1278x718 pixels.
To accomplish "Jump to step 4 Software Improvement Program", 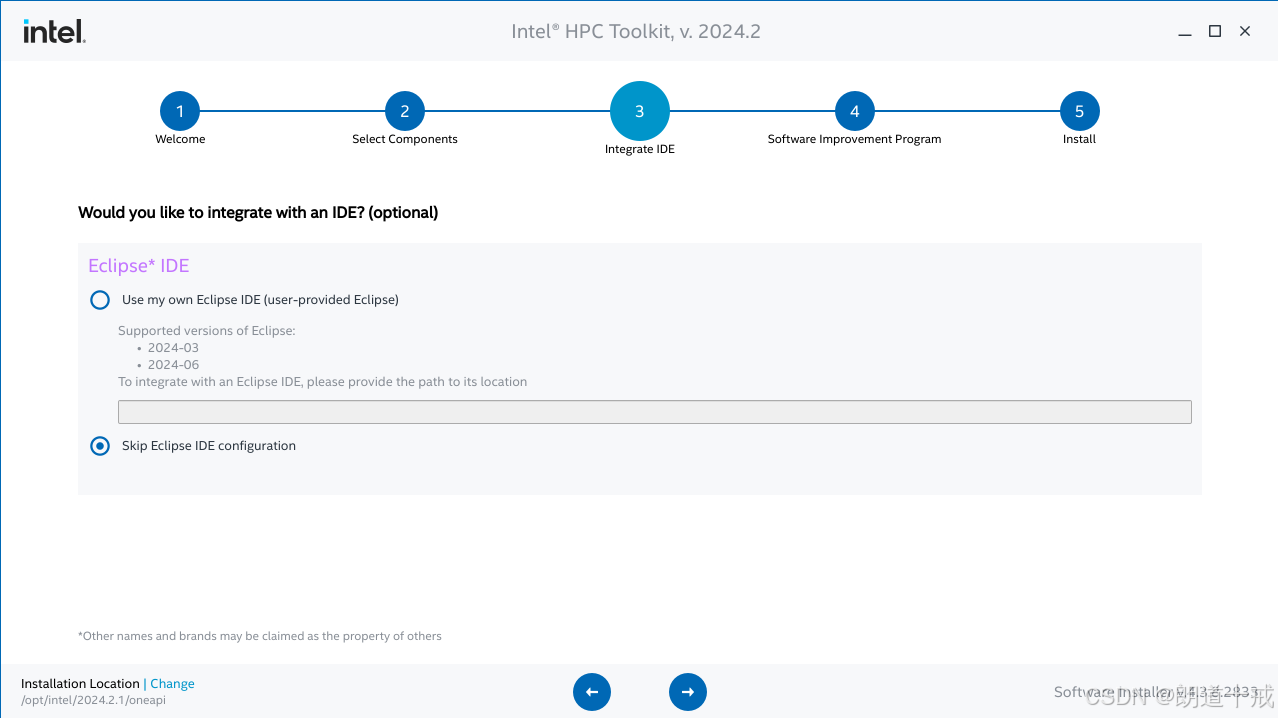I will coord(855,111).
